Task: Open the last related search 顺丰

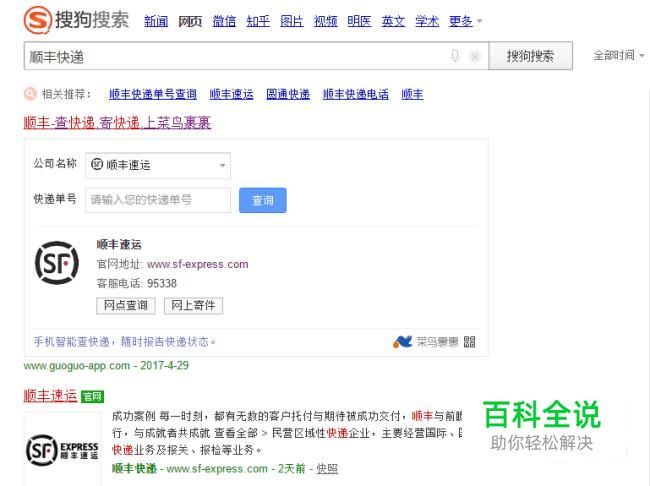Action: (412, 95)
